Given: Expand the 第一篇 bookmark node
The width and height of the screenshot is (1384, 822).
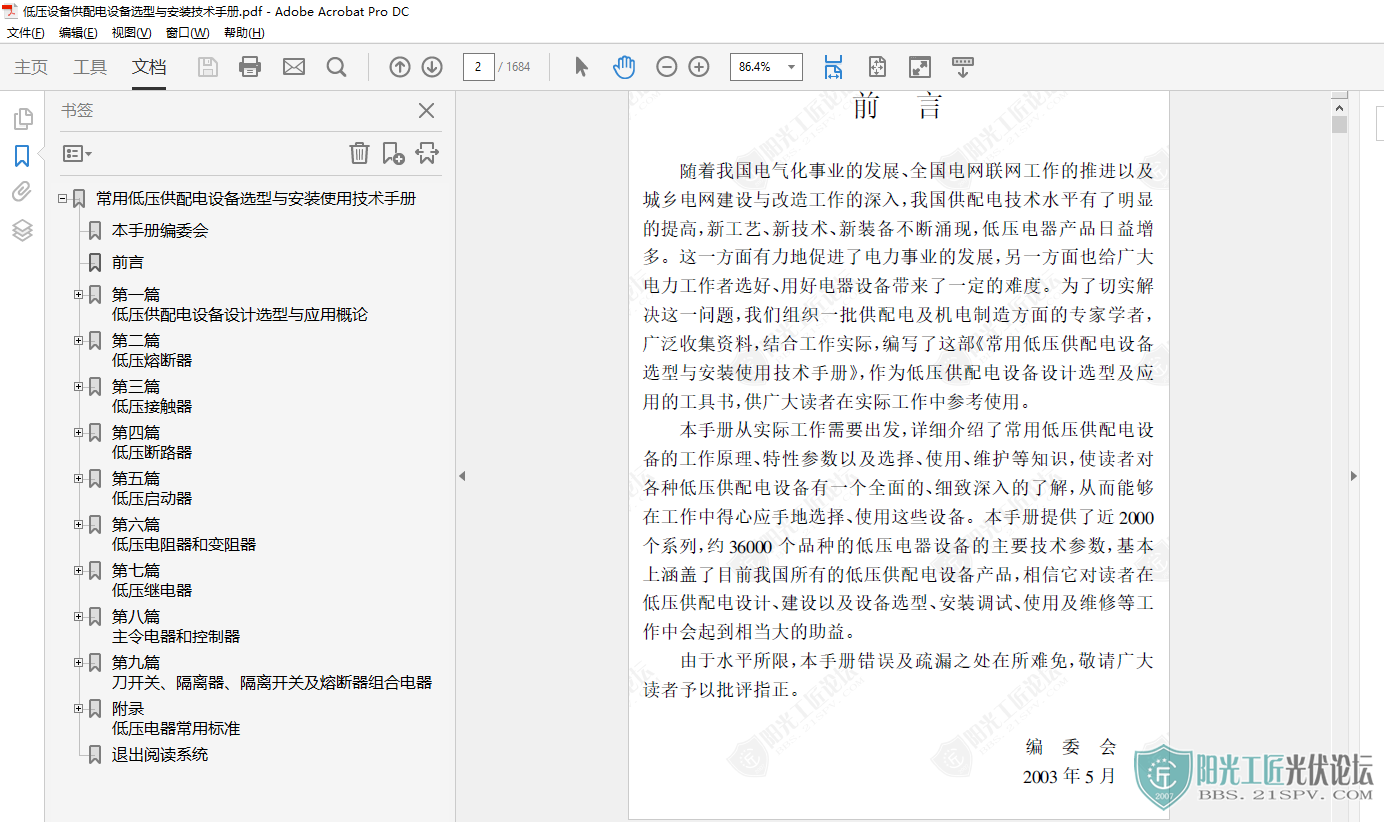Looking at the screenshot, I should click(x=78, y=294).
